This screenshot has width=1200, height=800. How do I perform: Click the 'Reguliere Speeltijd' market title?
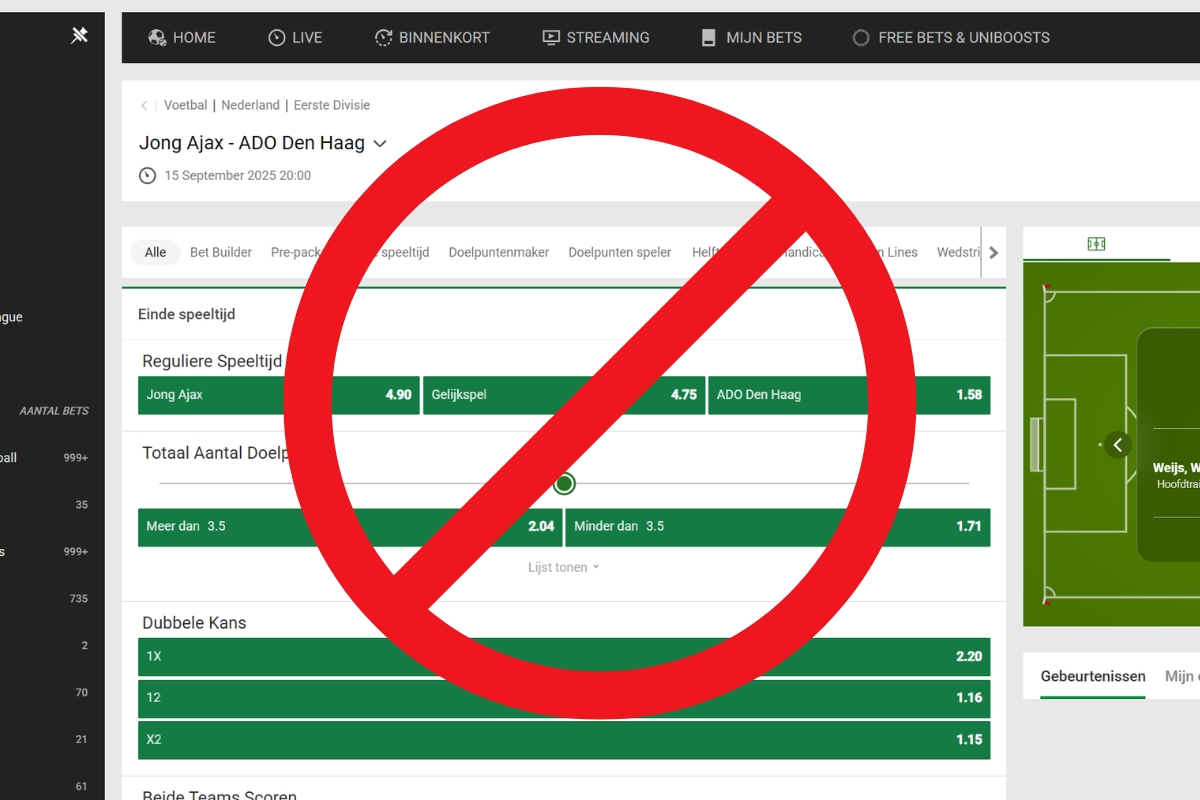pos(212,361)
